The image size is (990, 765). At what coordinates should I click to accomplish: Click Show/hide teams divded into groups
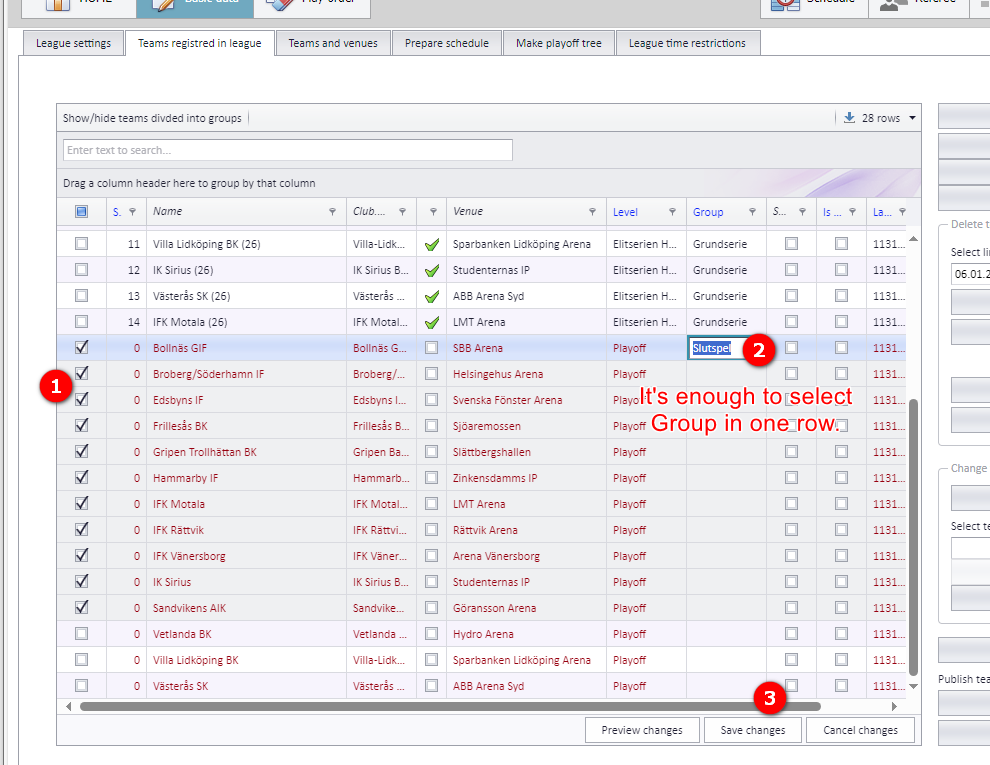pos(152,118)
